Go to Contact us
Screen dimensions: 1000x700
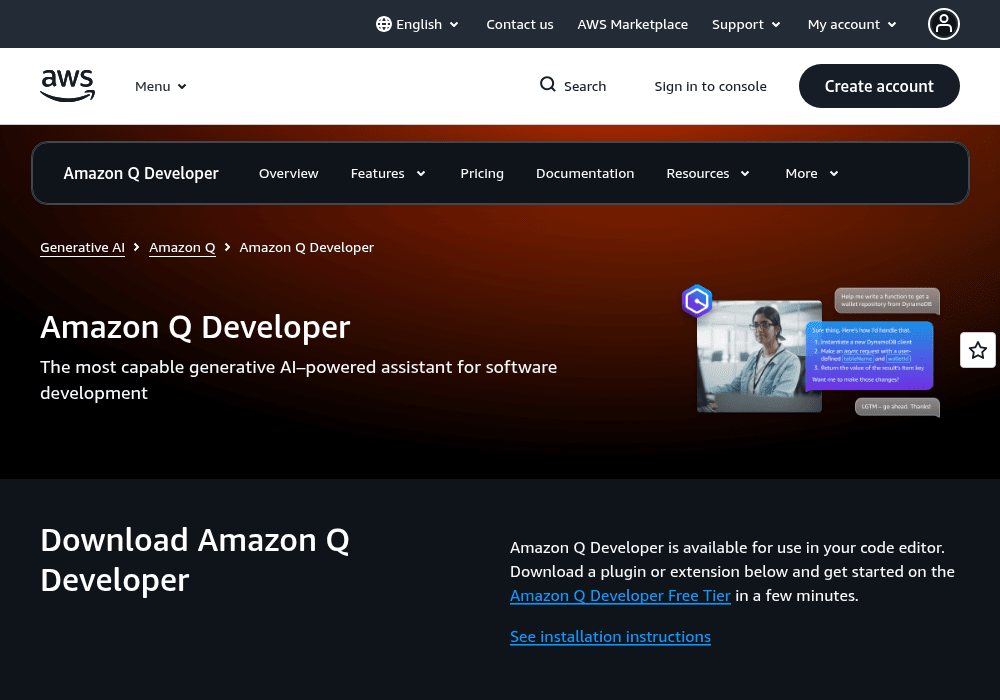pos(520,24)
